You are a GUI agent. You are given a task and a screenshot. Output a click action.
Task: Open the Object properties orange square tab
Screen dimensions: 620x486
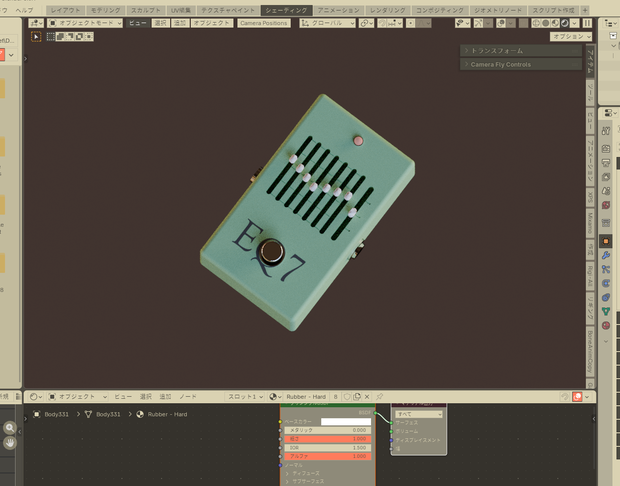606,241
